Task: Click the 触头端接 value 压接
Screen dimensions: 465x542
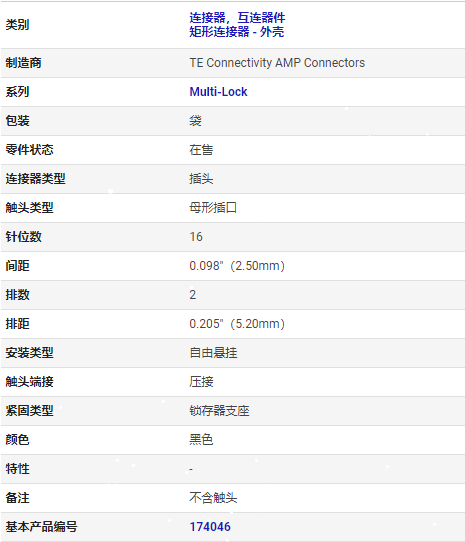Action: click(x=201, y=382)
